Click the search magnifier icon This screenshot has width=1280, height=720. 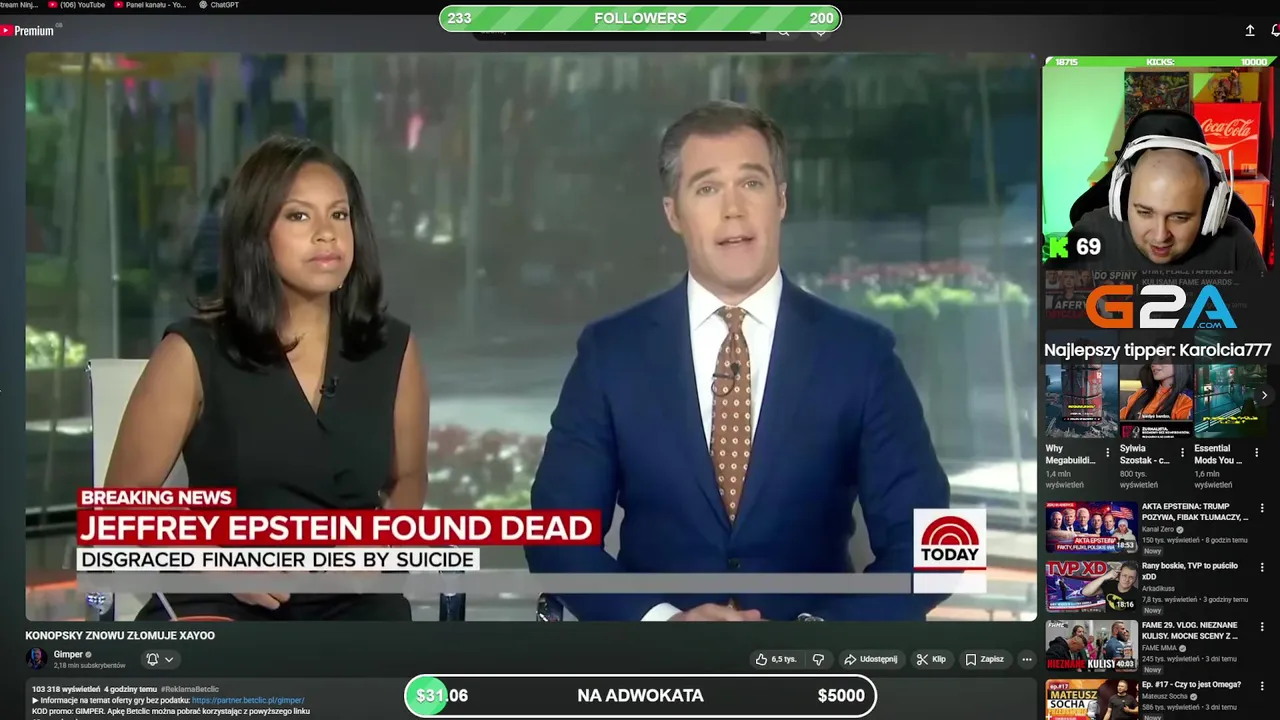(783, 31)
